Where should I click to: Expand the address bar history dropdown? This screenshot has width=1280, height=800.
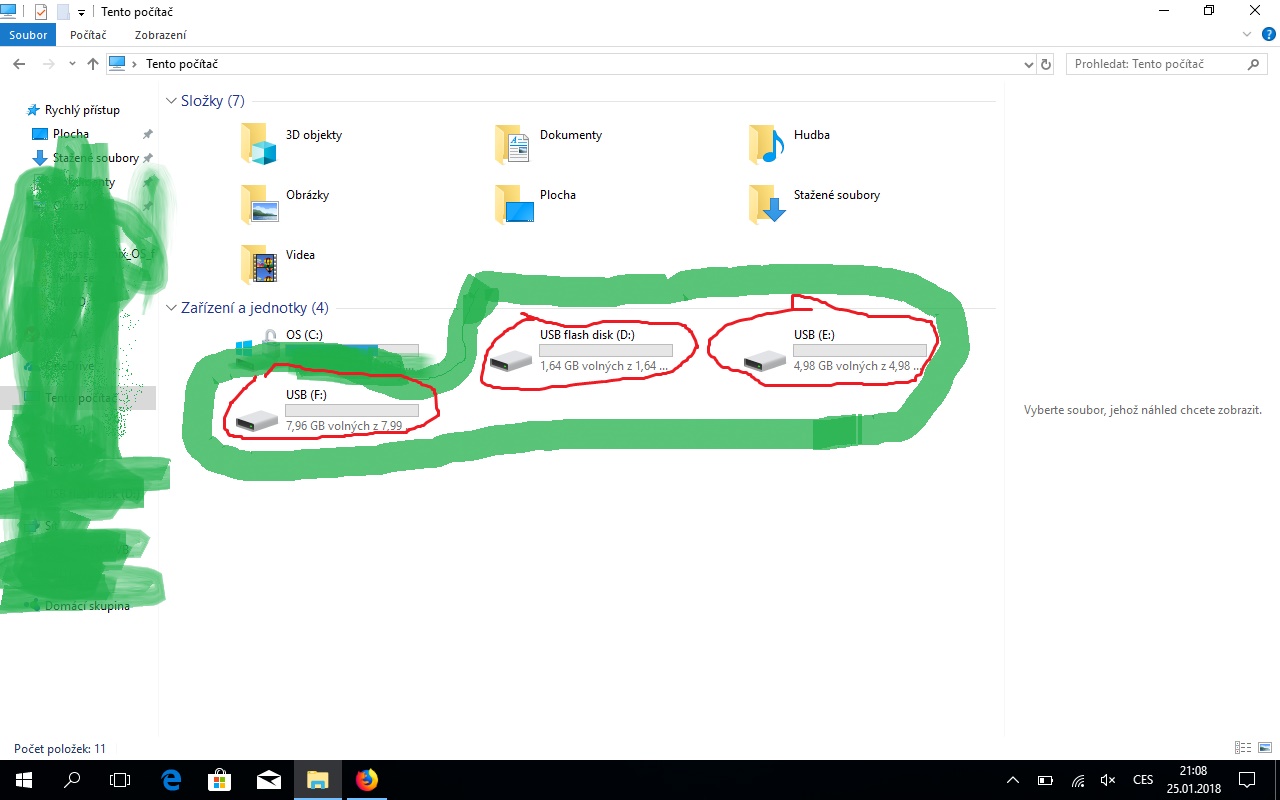click(x=1030, y=64)
